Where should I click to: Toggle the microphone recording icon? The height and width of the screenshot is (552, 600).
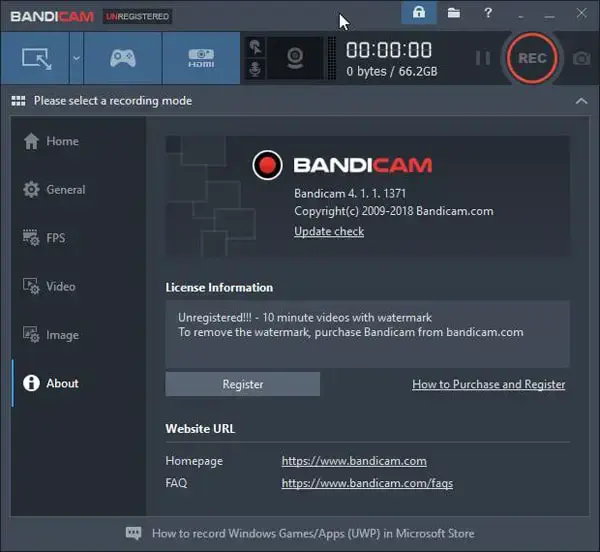(x=255, y=69)
